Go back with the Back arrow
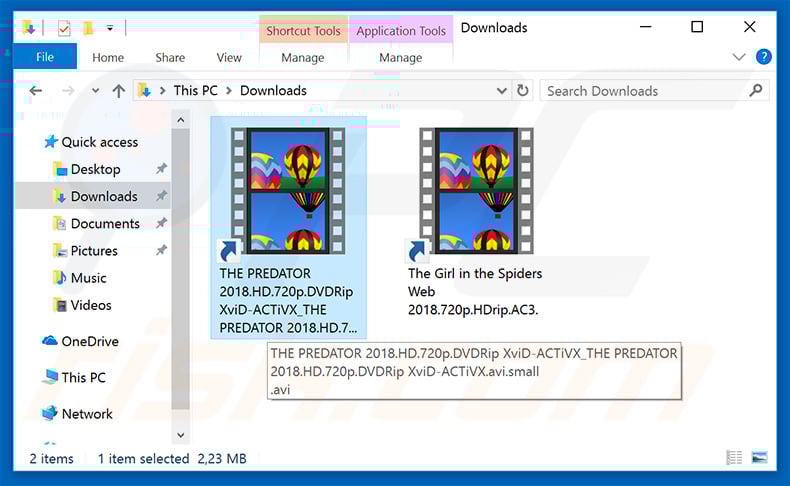Screen dimensions: 790x486 (36, 91)
